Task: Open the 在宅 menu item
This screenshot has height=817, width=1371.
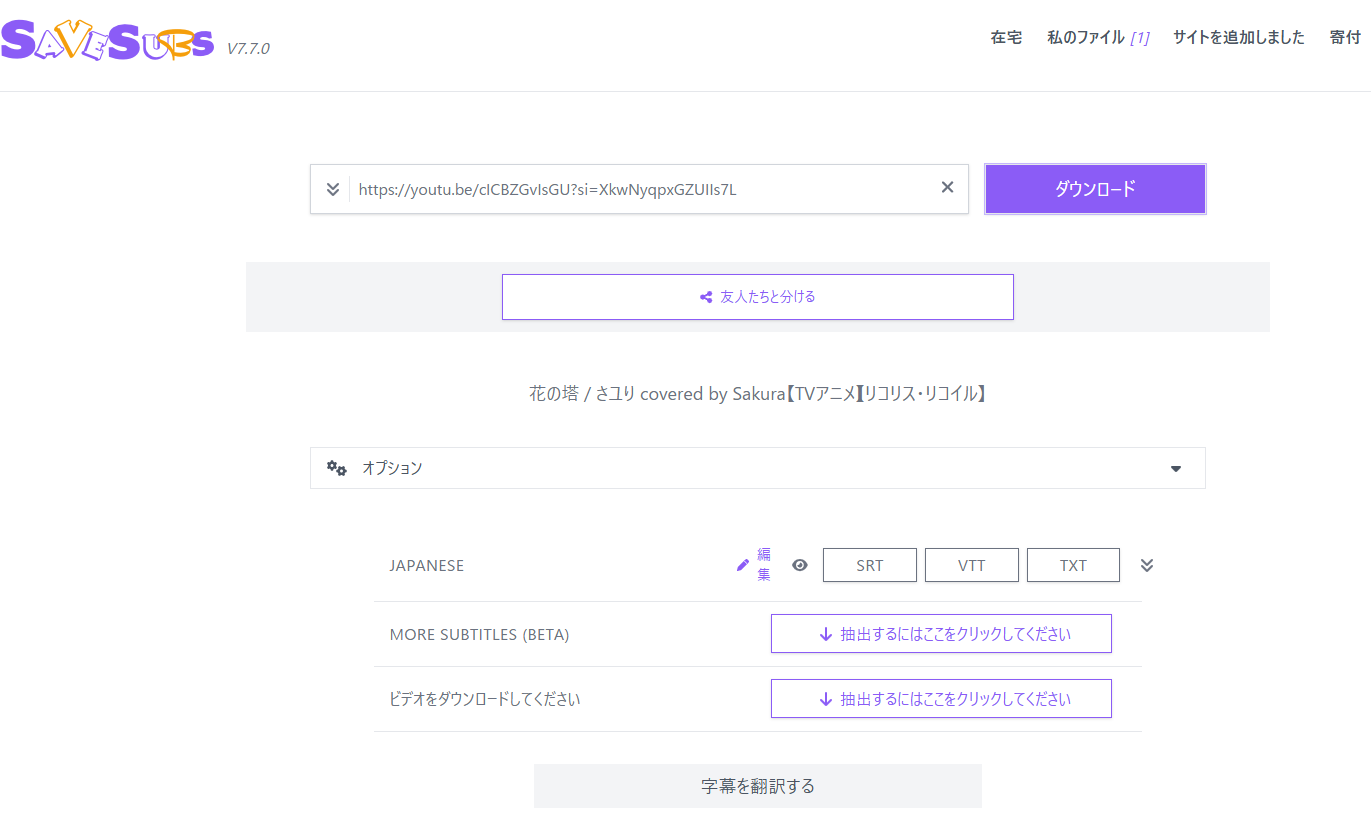Action: (1006, 36)
